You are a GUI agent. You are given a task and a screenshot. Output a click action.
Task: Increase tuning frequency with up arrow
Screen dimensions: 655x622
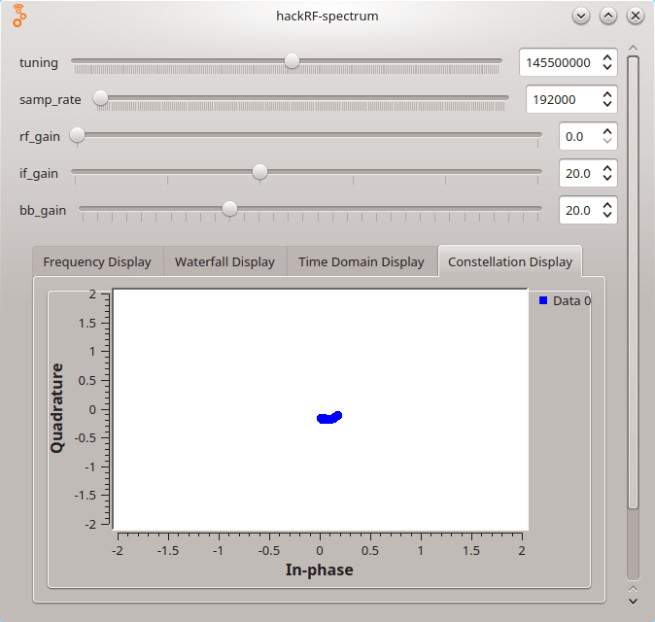click(606, 57)
